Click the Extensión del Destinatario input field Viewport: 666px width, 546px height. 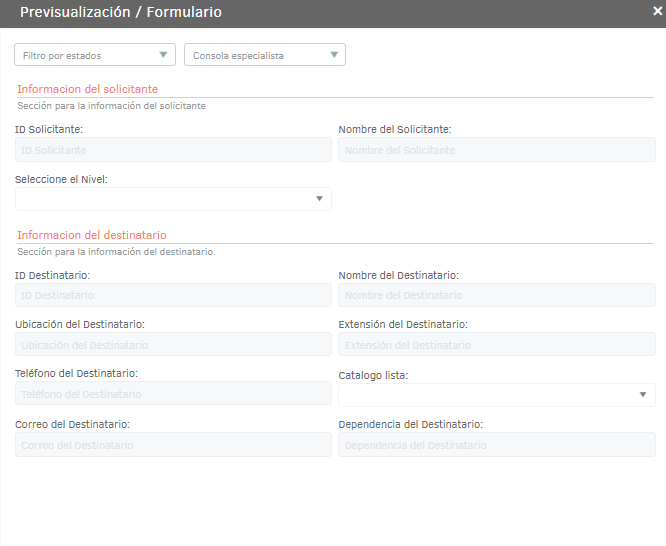pos(497,344)
